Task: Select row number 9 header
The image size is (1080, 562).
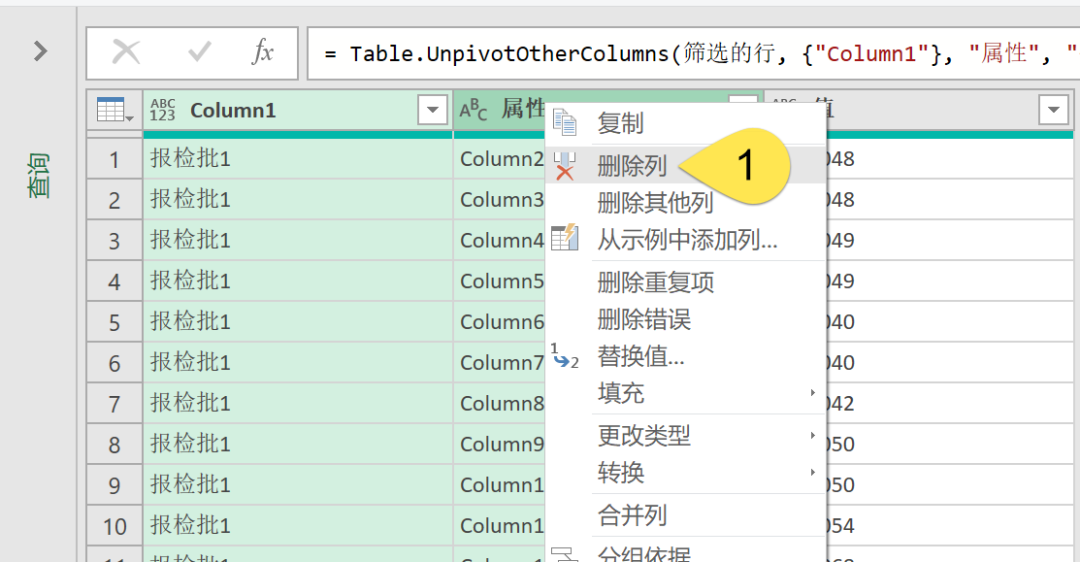Action: click(114, 485)
